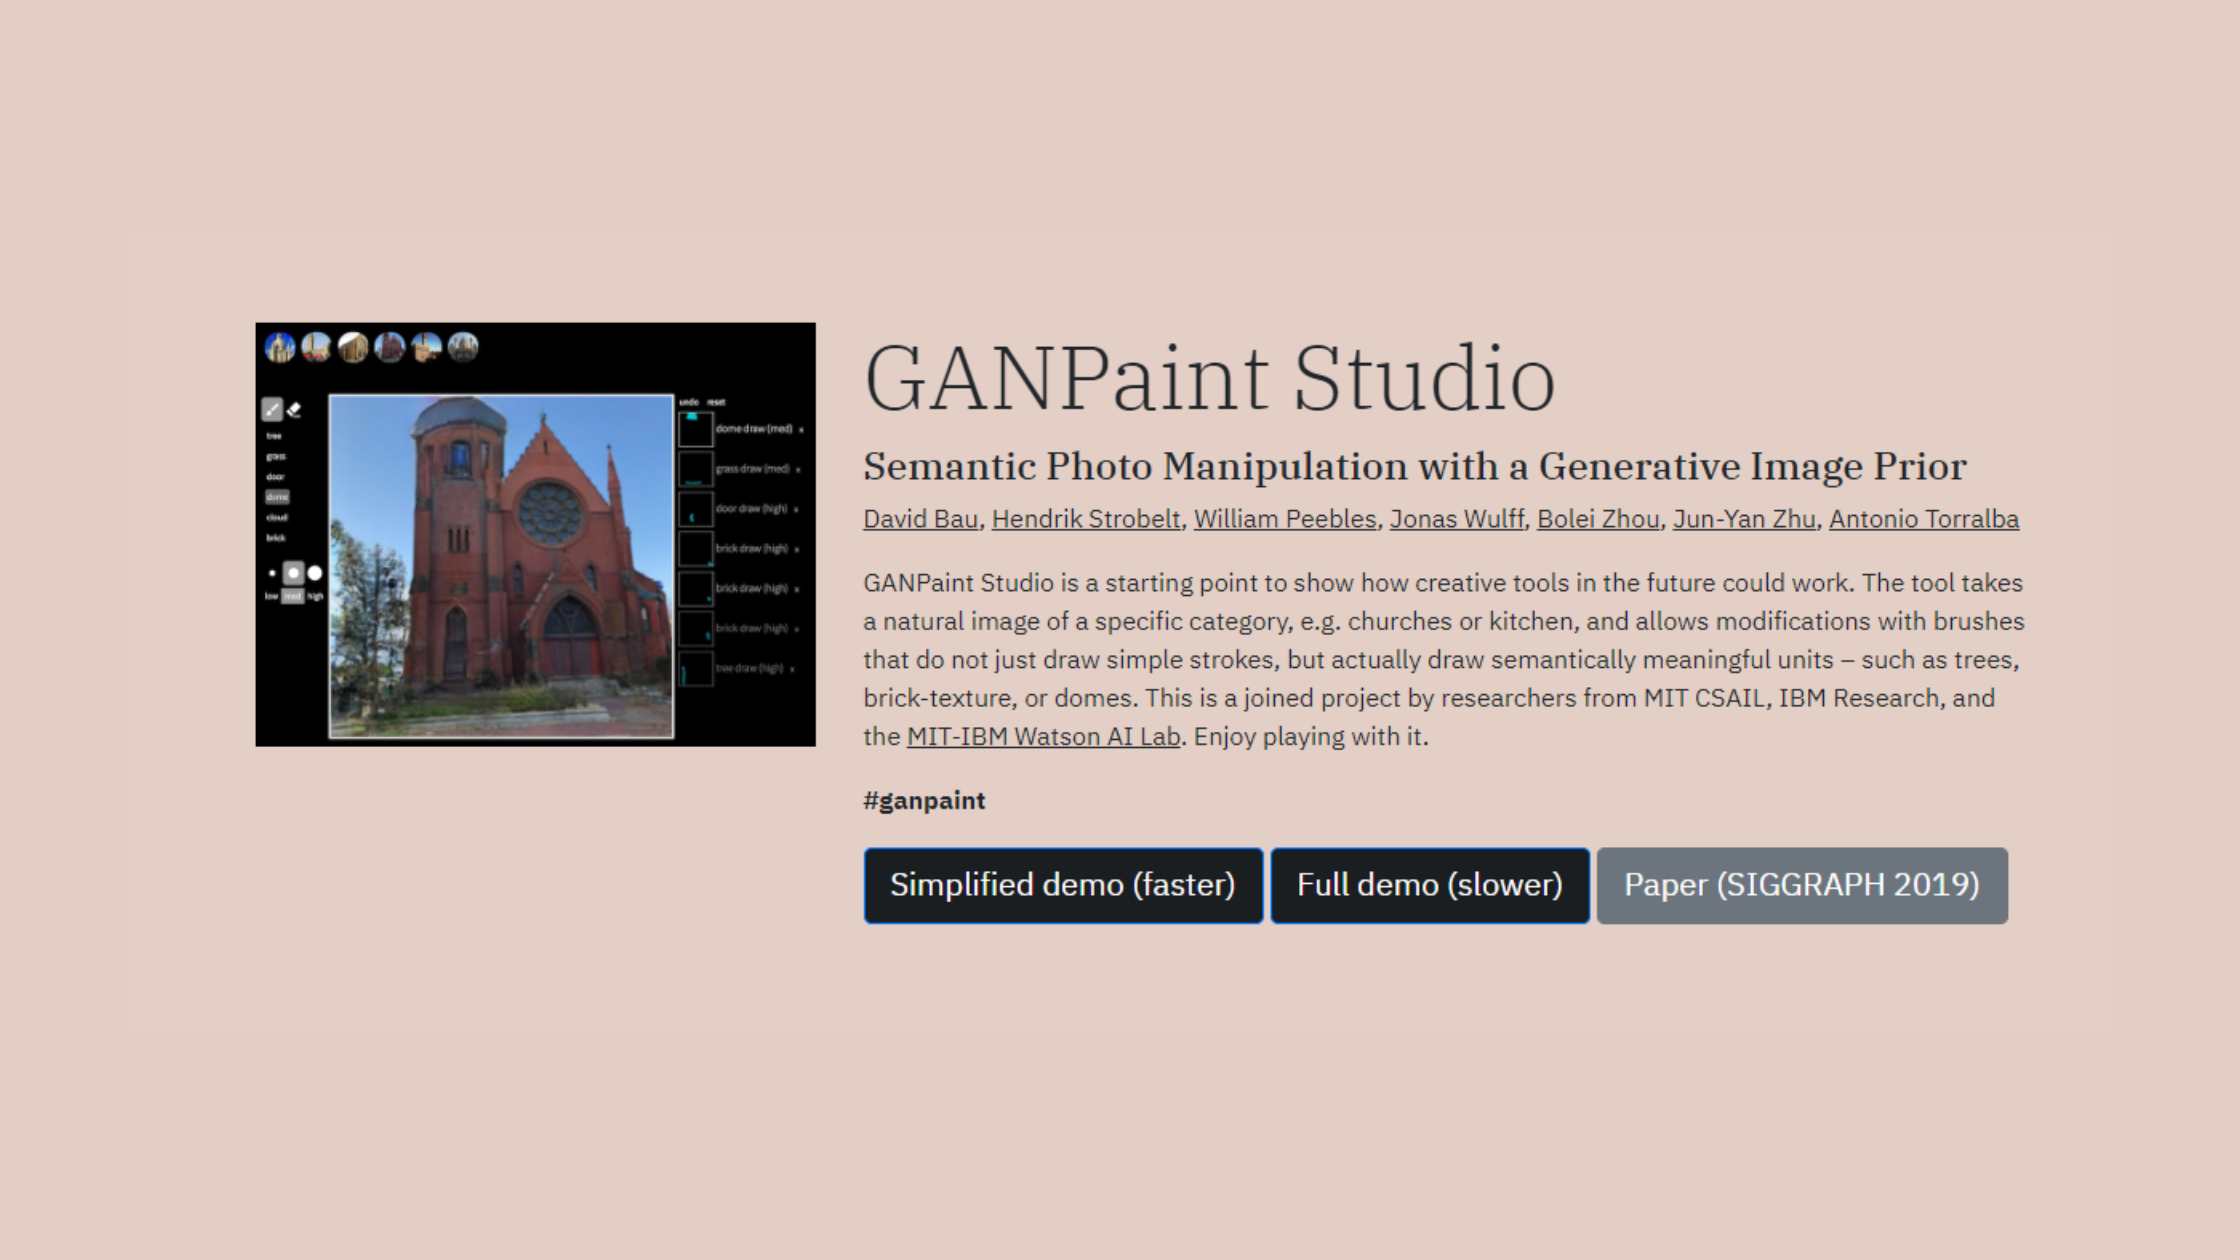The height and width of the screenshot is (1260, 2240).
Task: Launch the Simplified demo (faster)
Action: tap(1063, 885)
